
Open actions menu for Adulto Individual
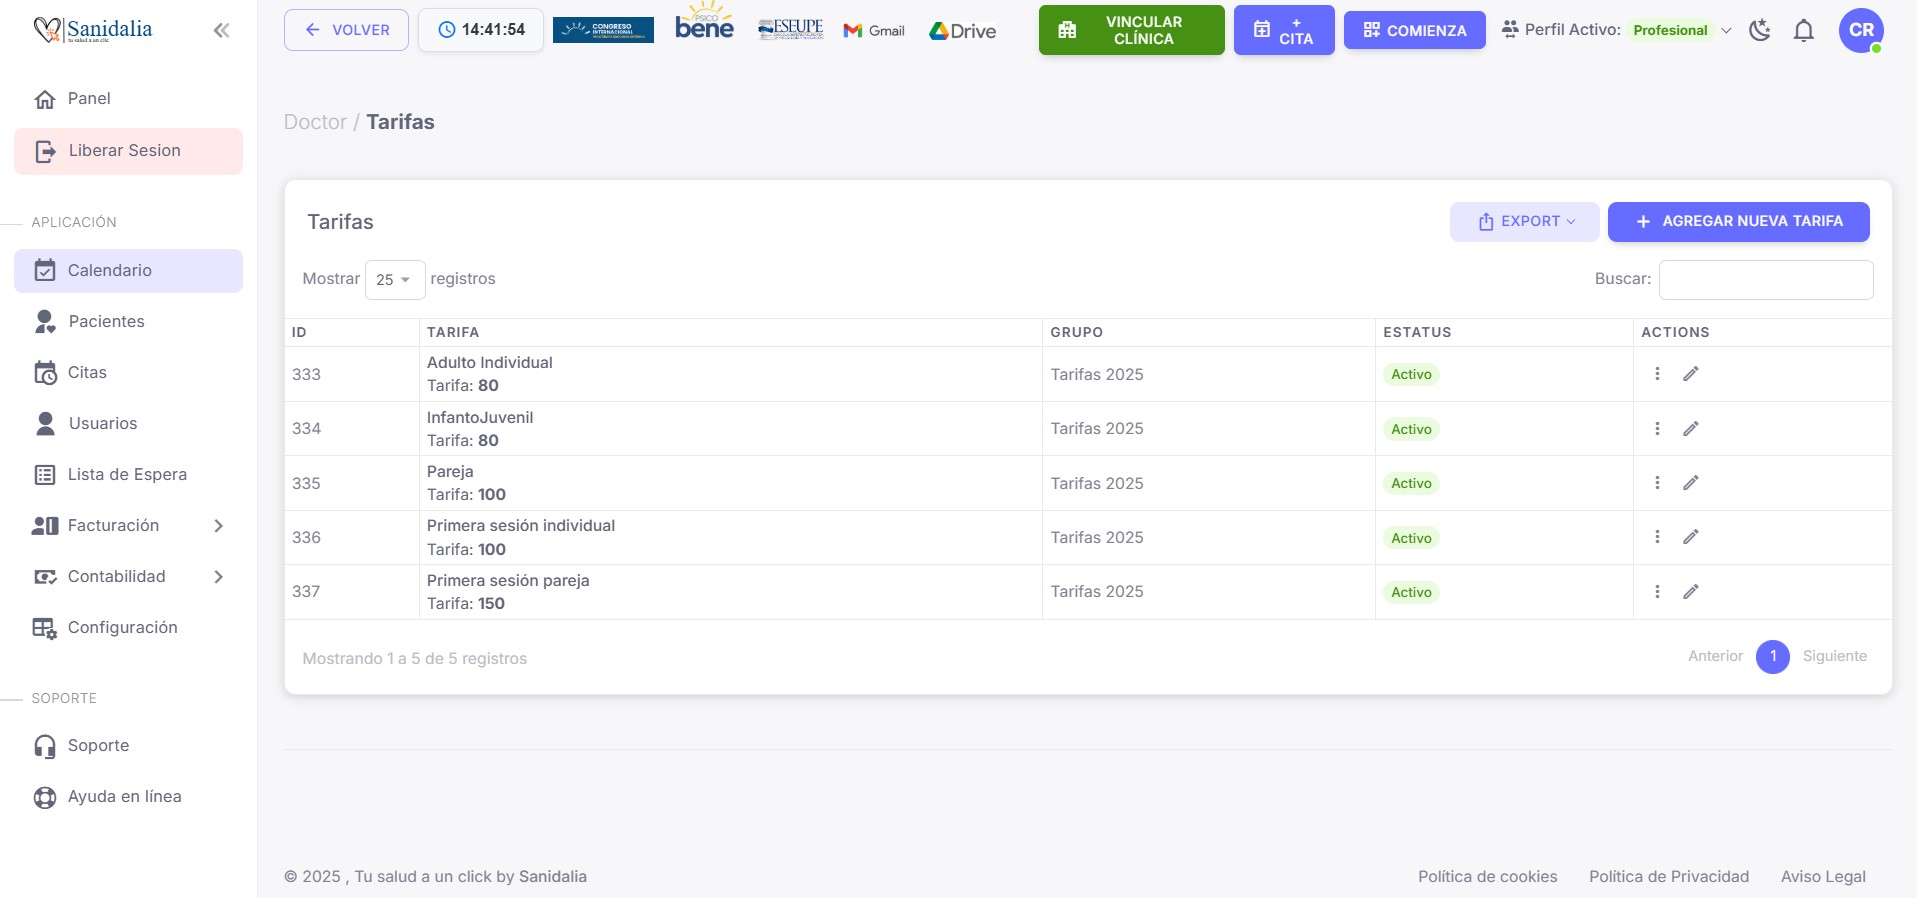[1657, 374]
